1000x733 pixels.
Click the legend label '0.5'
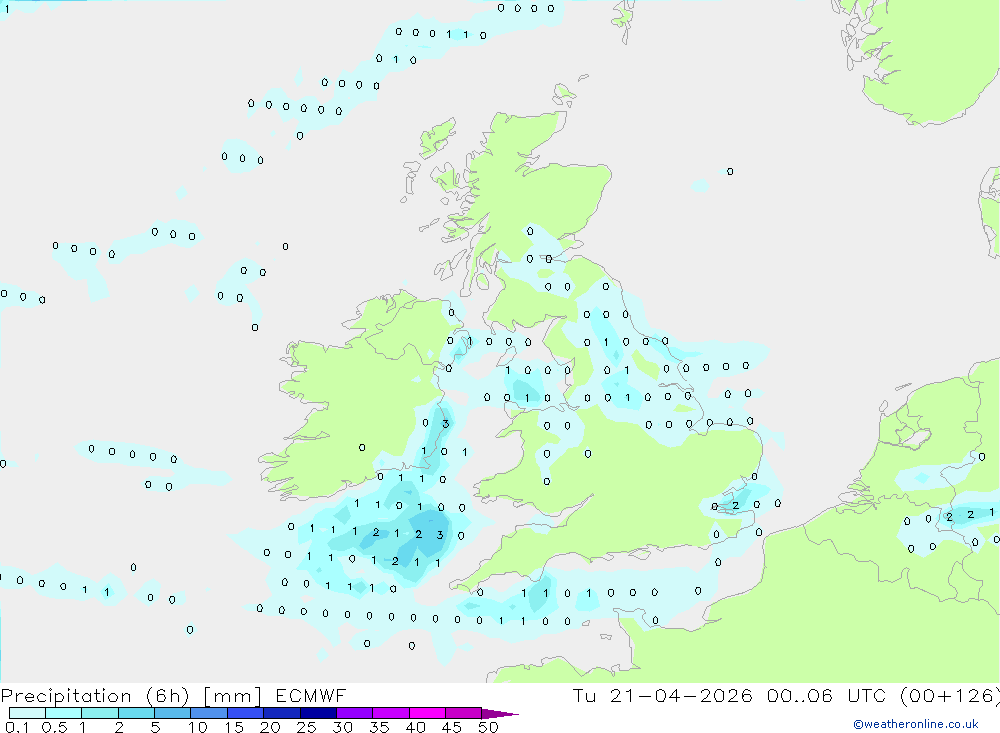(54, 727)
